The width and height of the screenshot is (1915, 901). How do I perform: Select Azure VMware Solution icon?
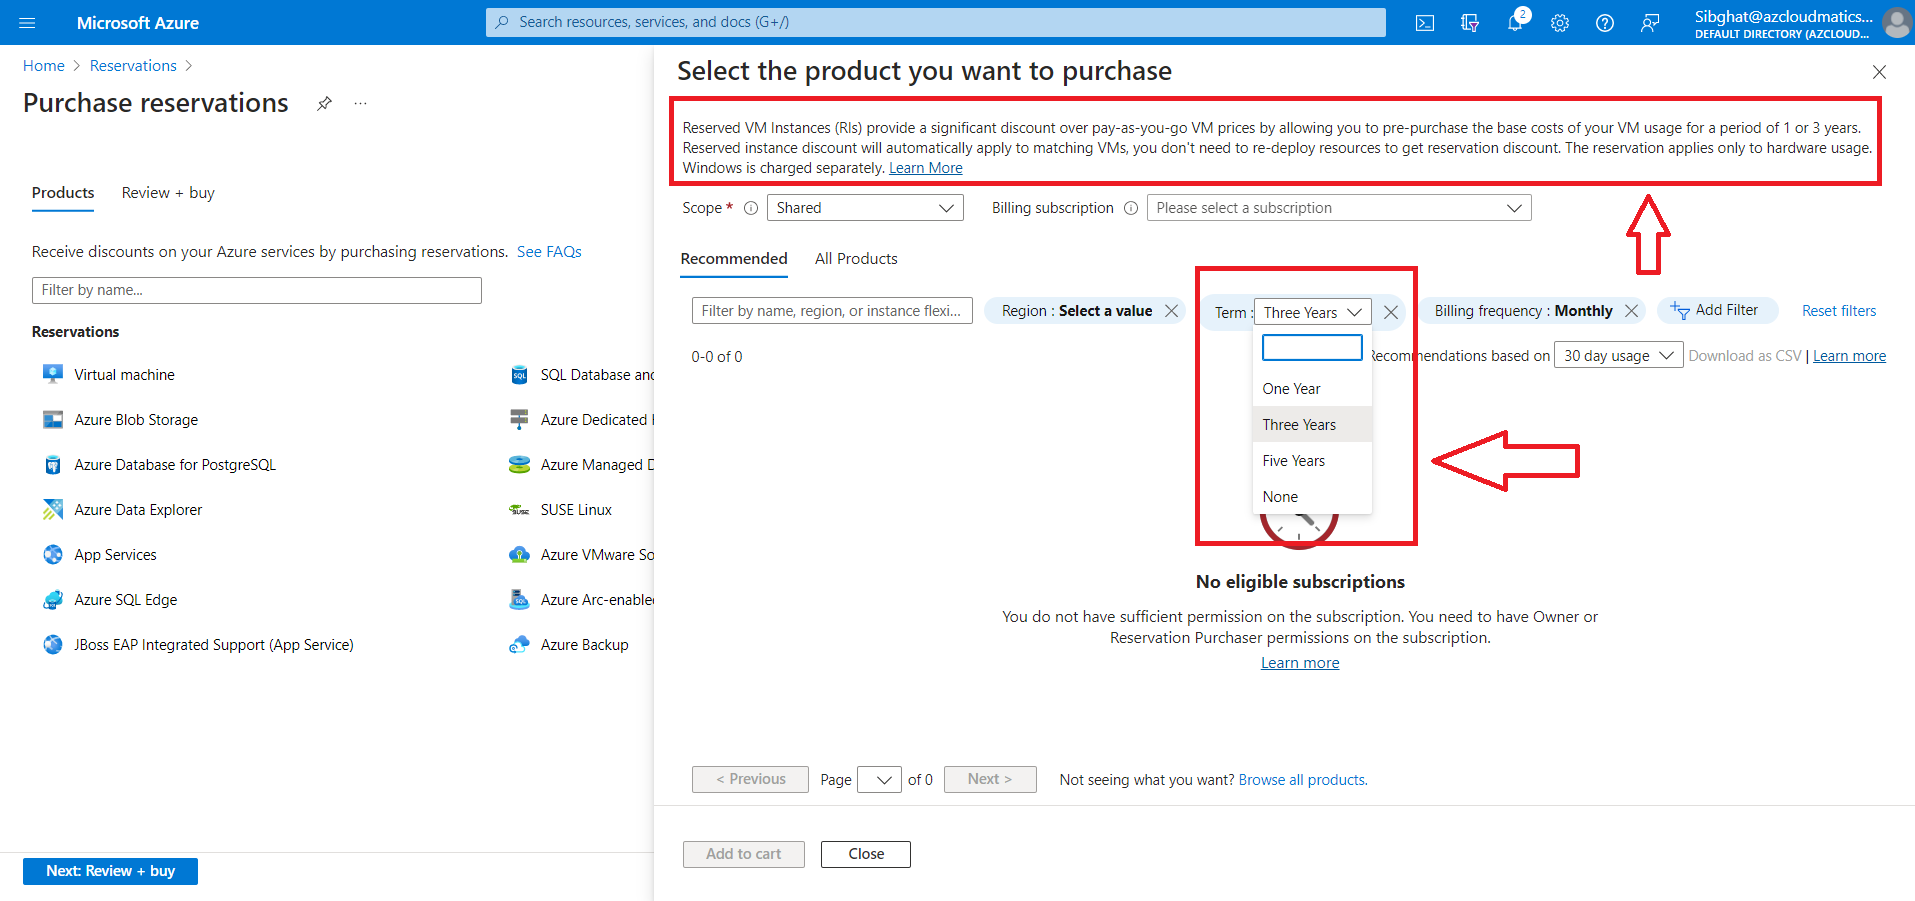(519, 554)
